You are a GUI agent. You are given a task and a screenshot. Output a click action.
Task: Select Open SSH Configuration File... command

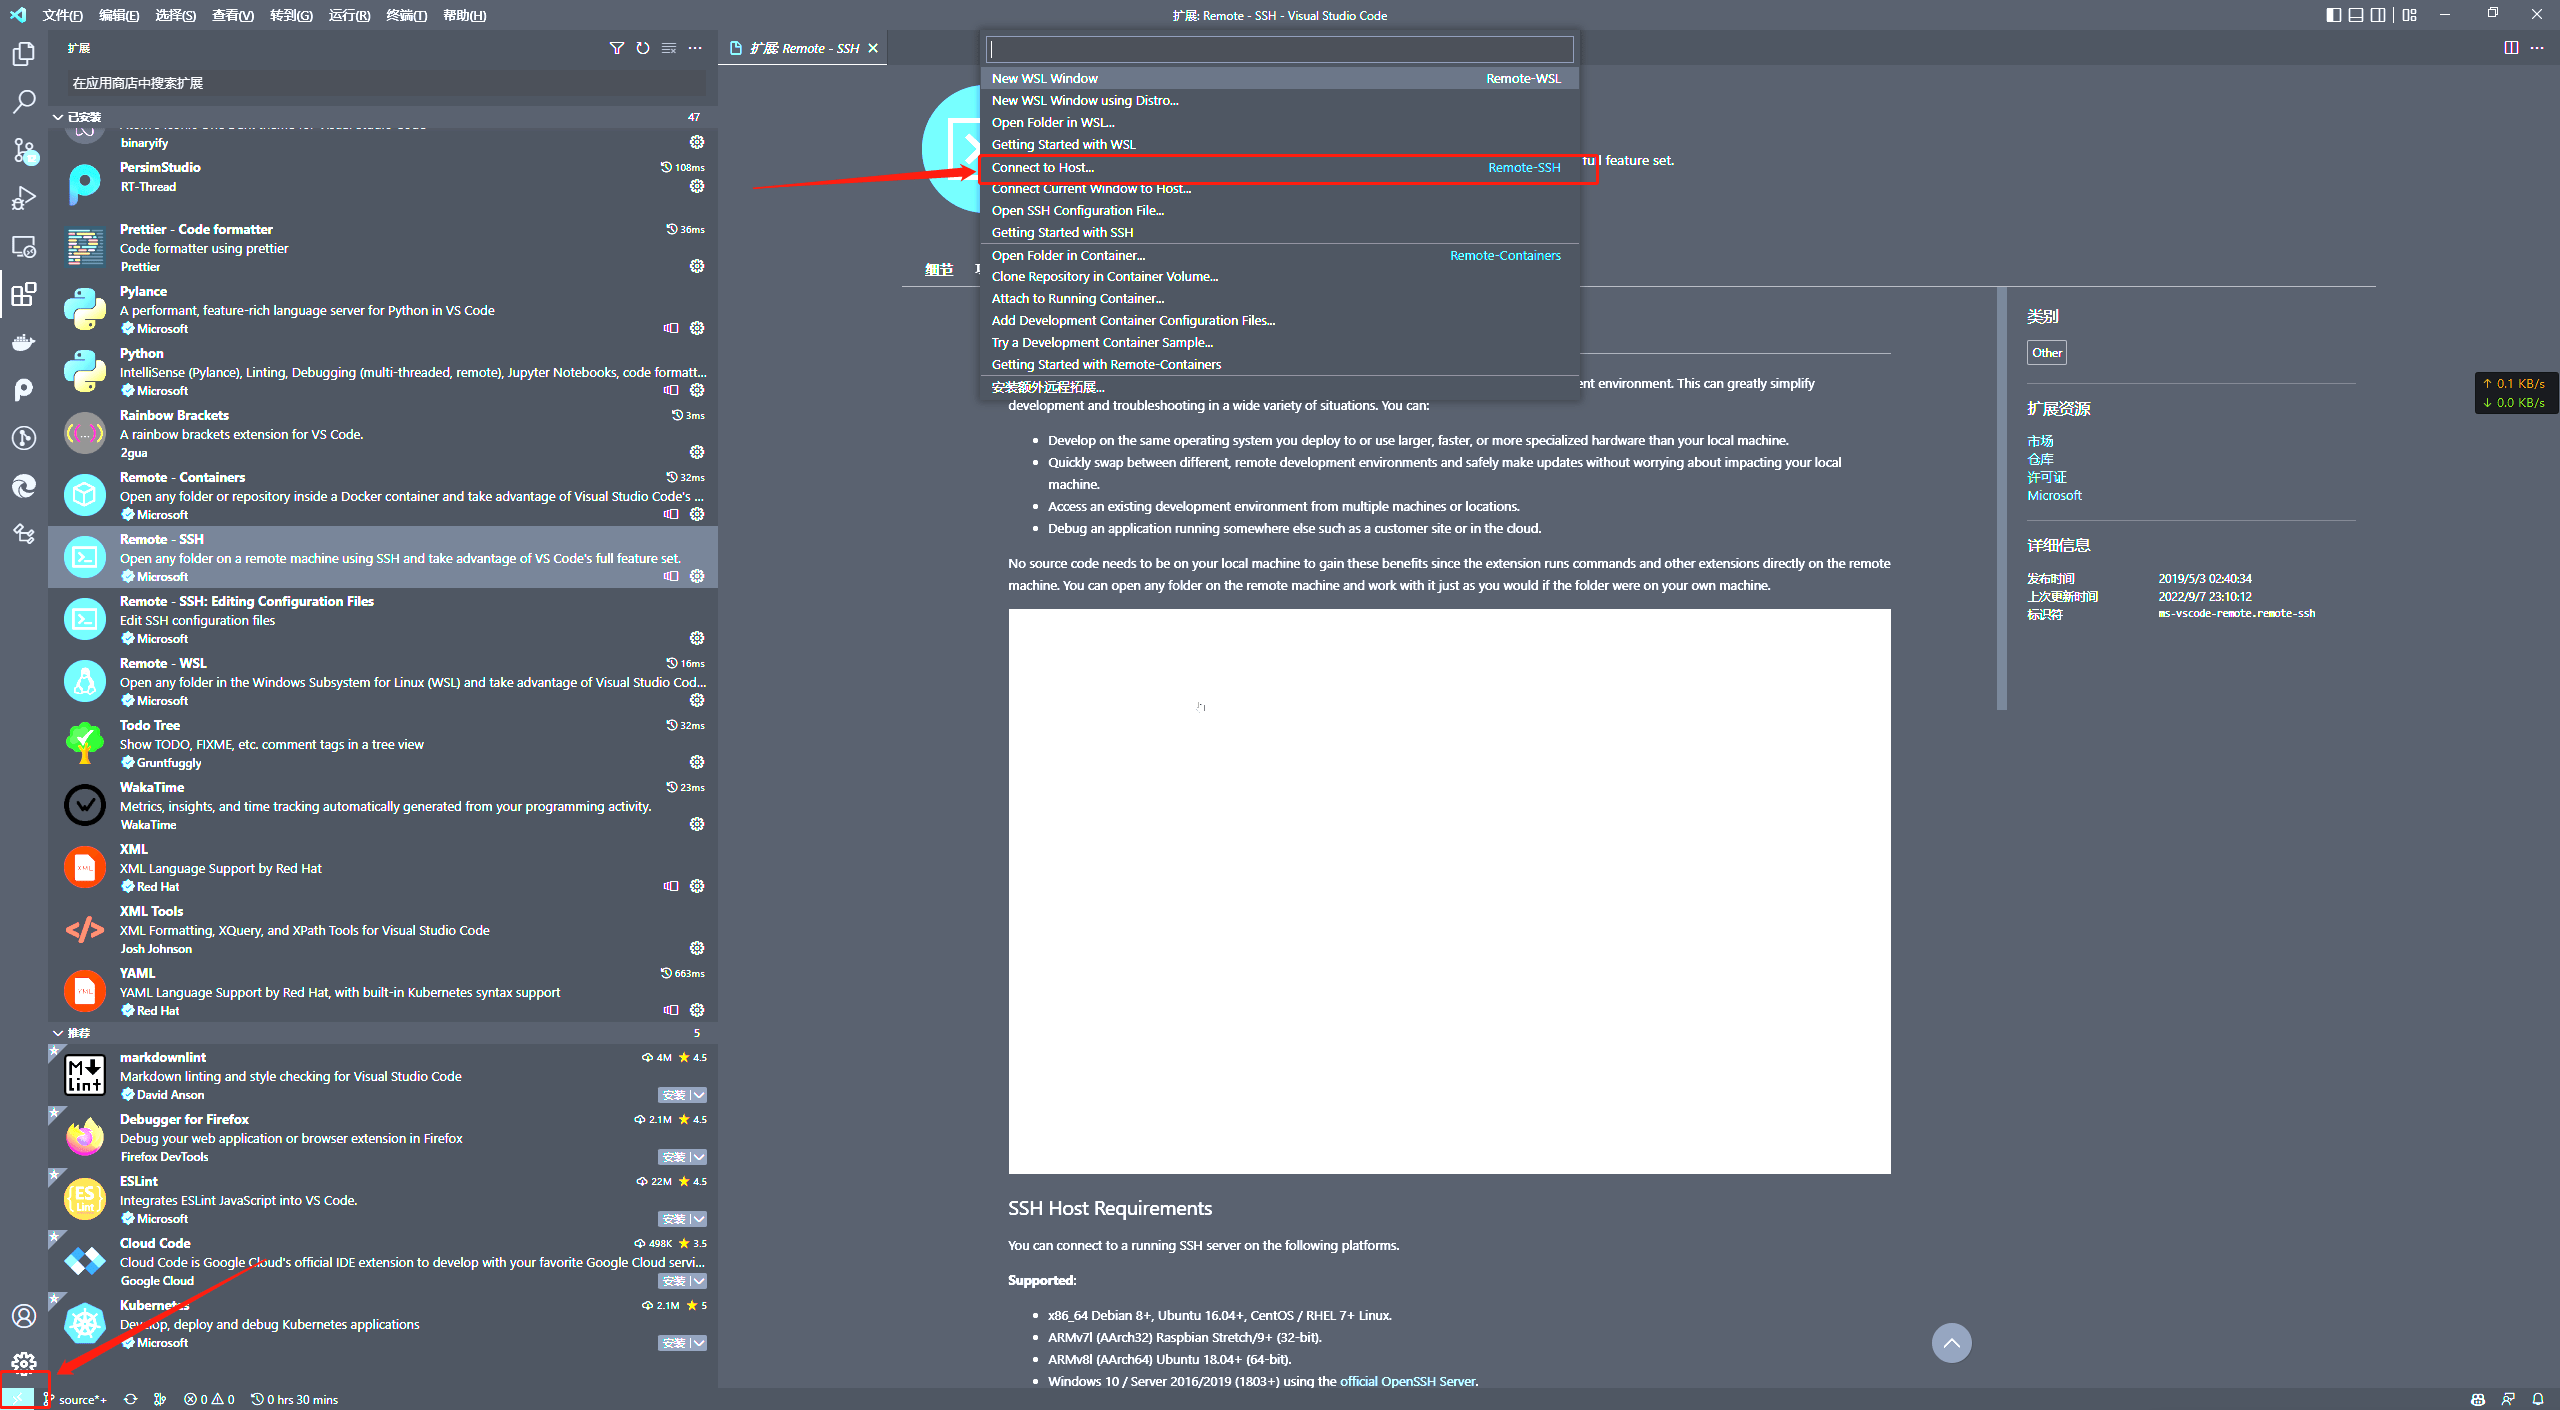pos(1279,210)
